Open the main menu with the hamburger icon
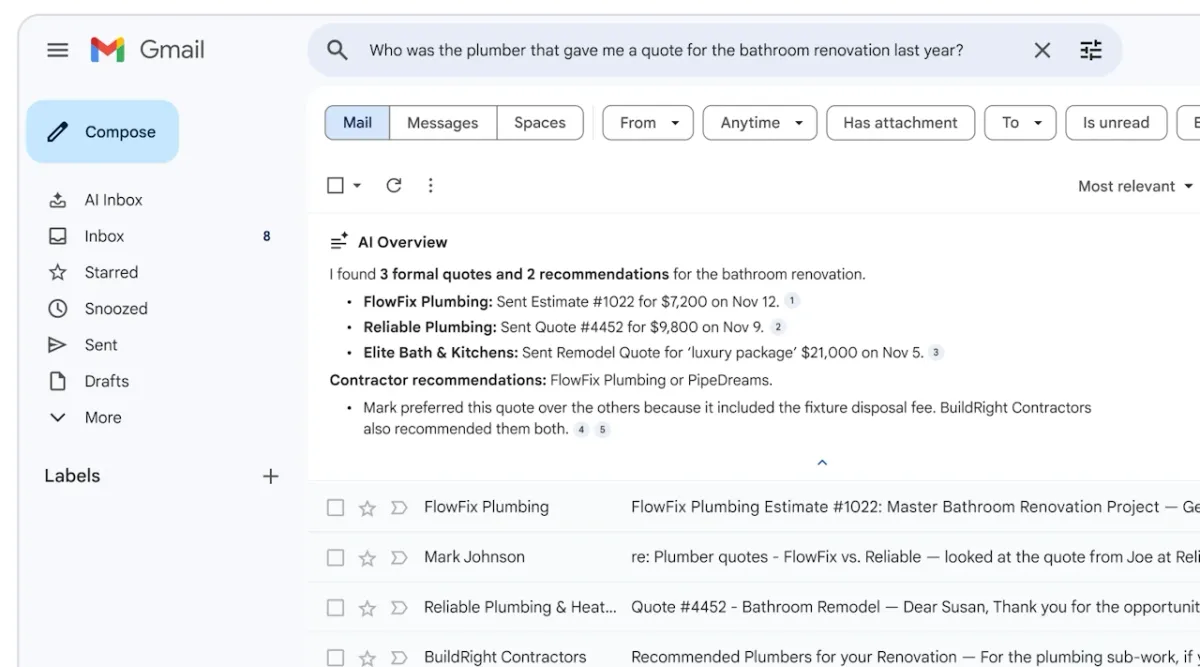The width and height of the screenshot is (1200, 667). [x=57, y=49]
